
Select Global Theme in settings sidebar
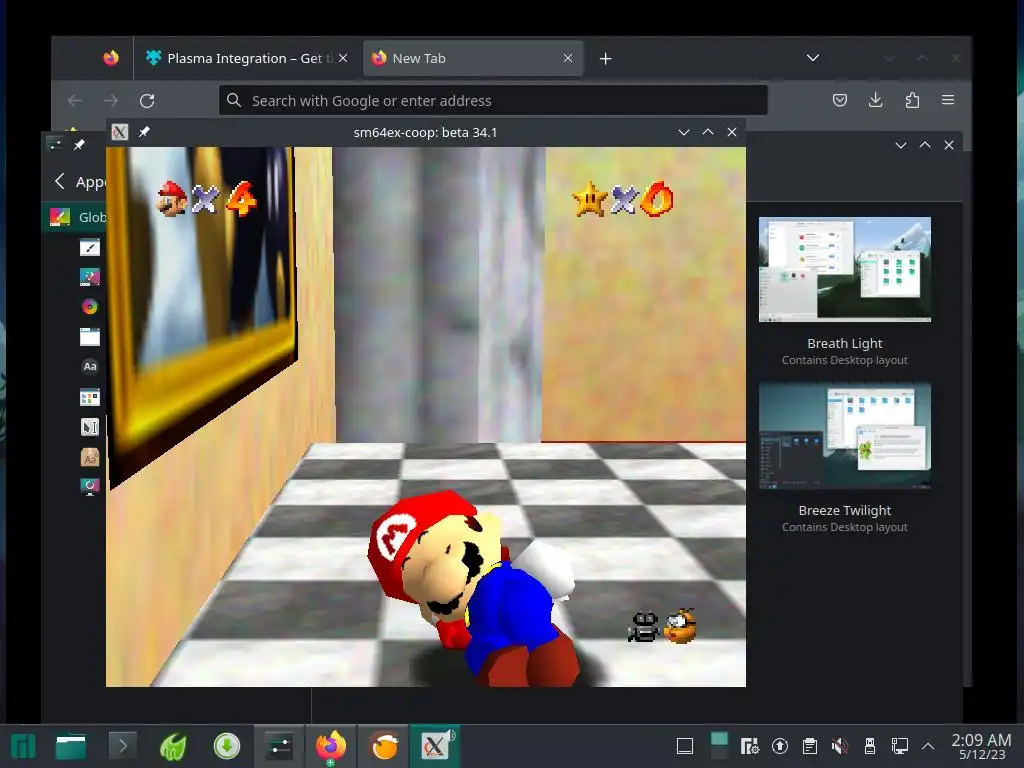pyautogui.click(x=75, y=217)
